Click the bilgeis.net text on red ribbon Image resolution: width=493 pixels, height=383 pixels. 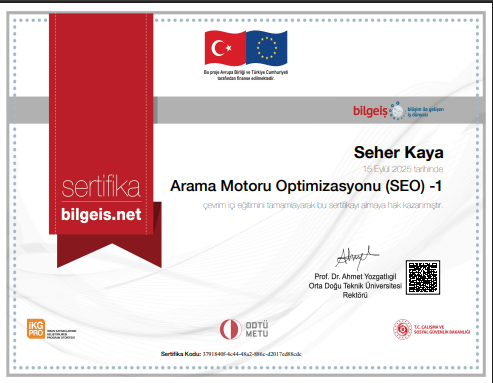point(101,215)
